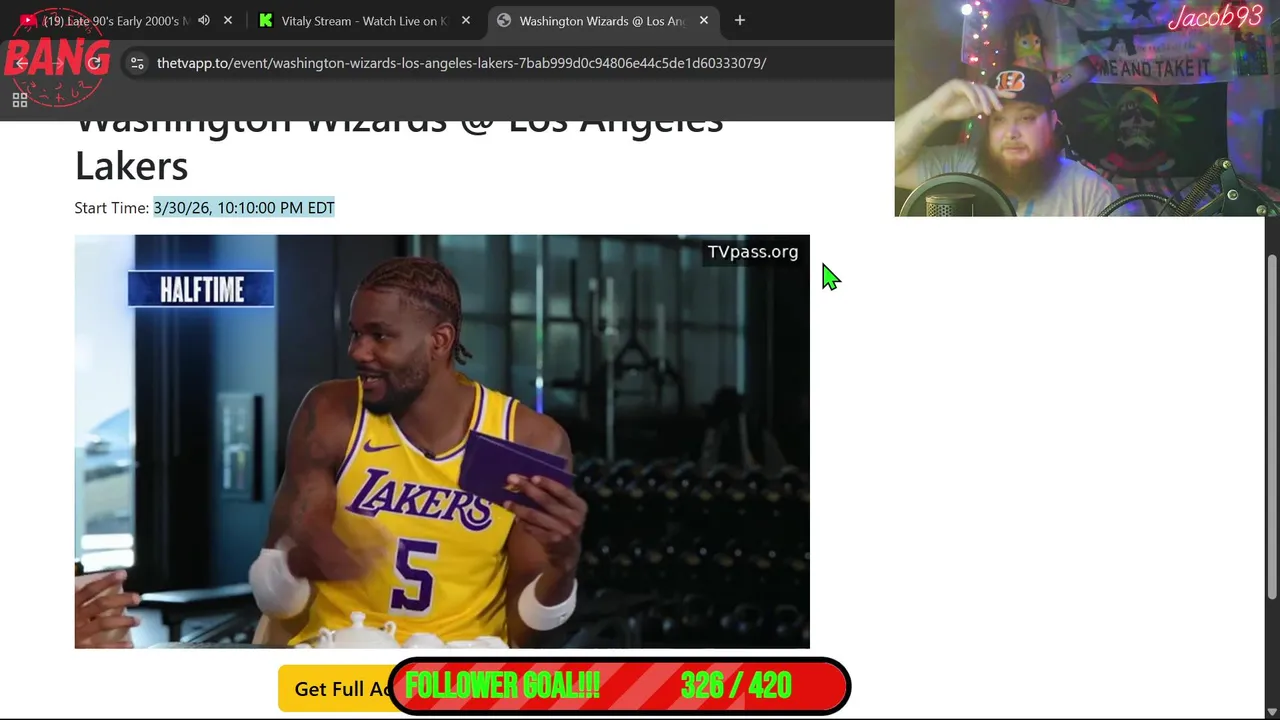Mute the YouTube tab audio icon
The width and height of the screenshot is (1280, 720).
click(x=204, y=20)
